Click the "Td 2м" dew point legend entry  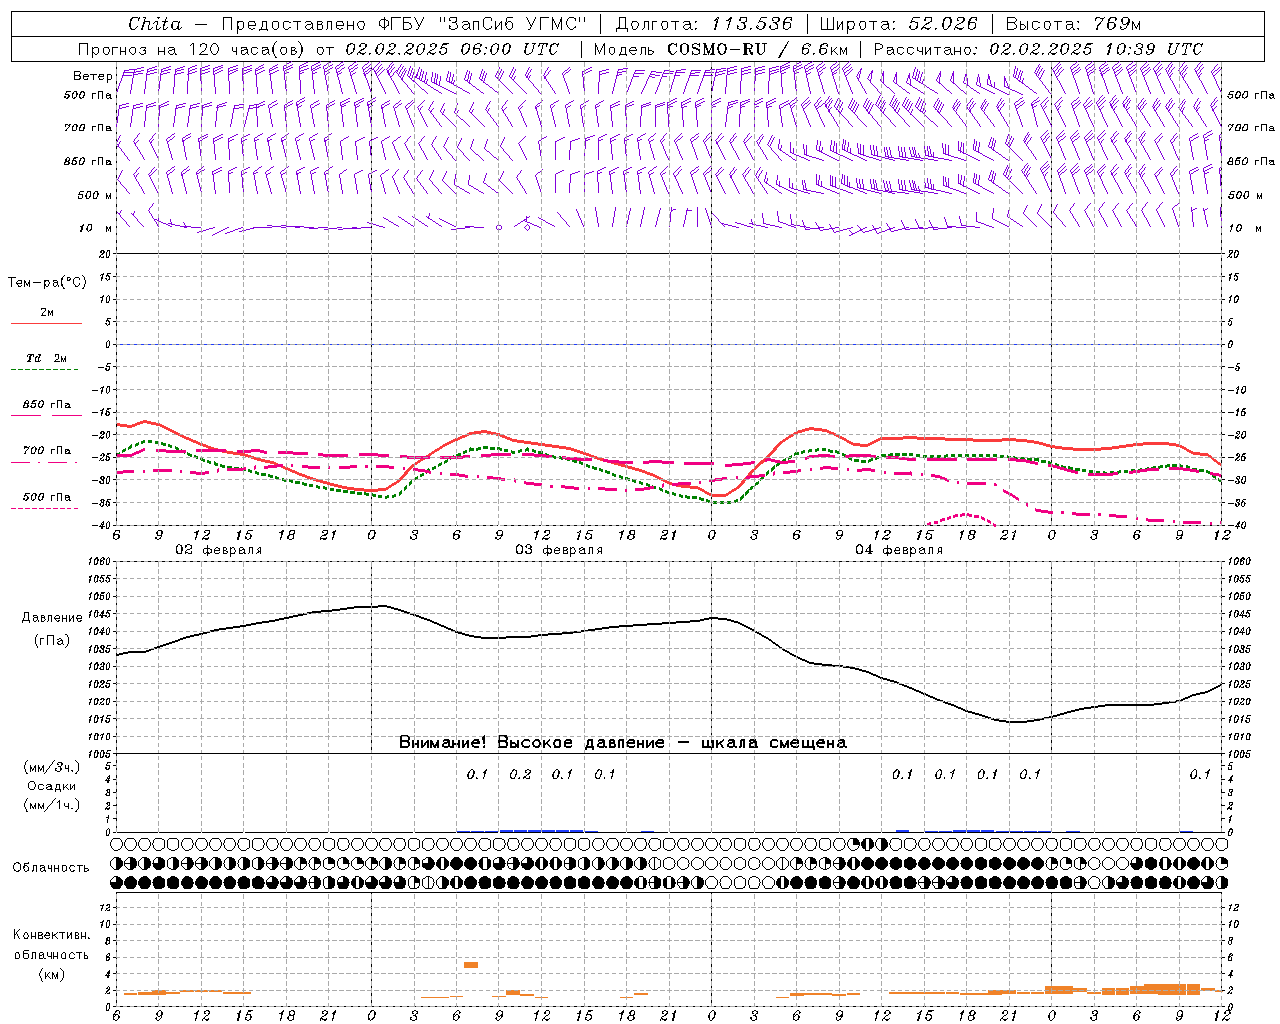(46, 358)
